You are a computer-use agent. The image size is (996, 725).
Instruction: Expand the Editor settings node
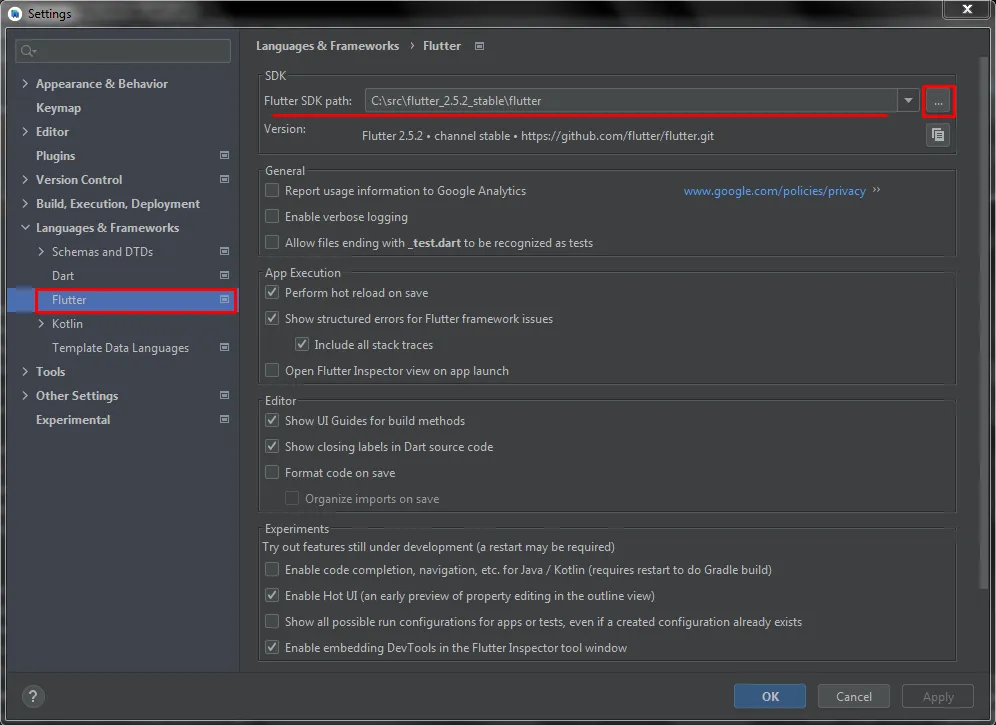click(25, 132)
